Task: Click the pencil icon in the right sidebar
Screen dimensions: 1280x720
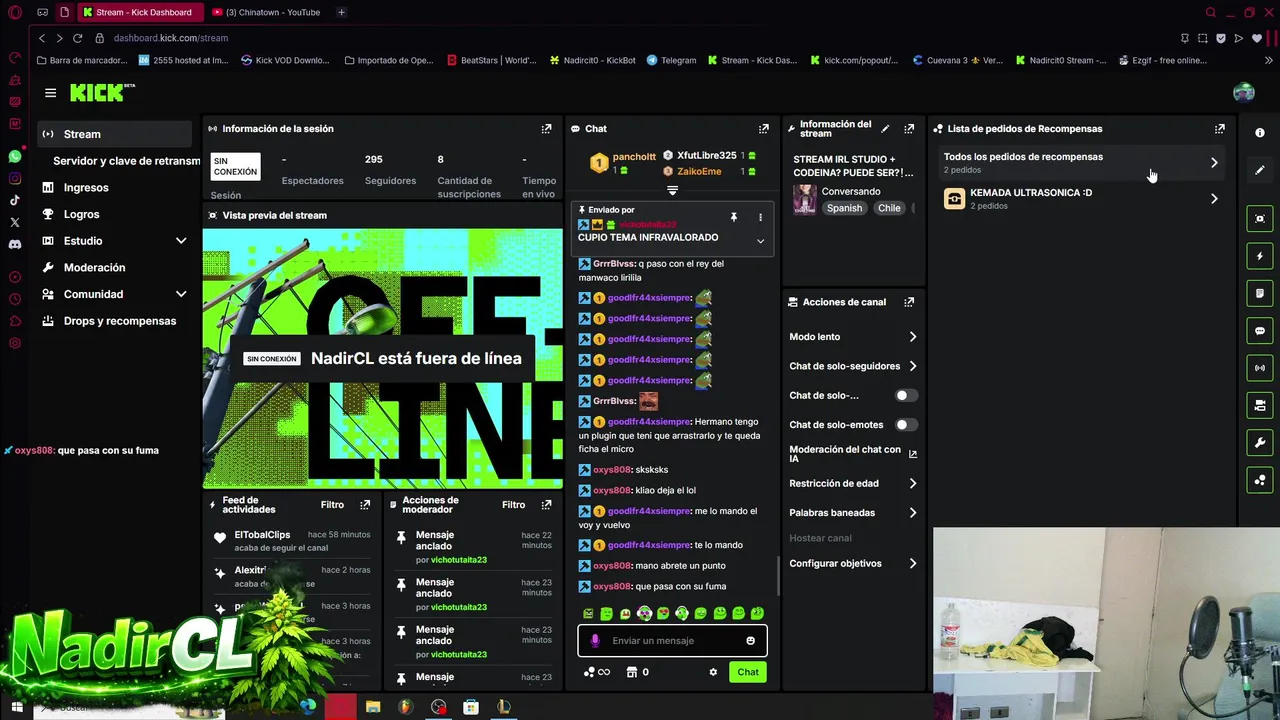Action: 1260,170
